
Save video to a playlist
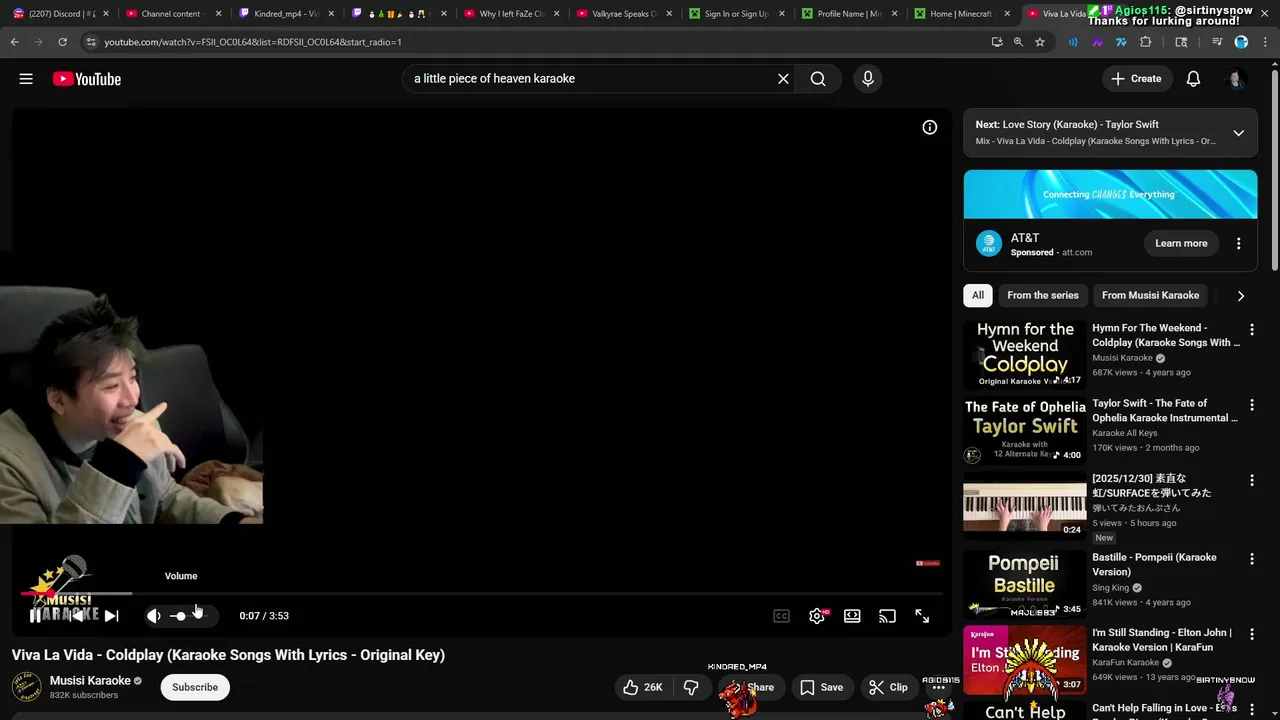[821, 687]
